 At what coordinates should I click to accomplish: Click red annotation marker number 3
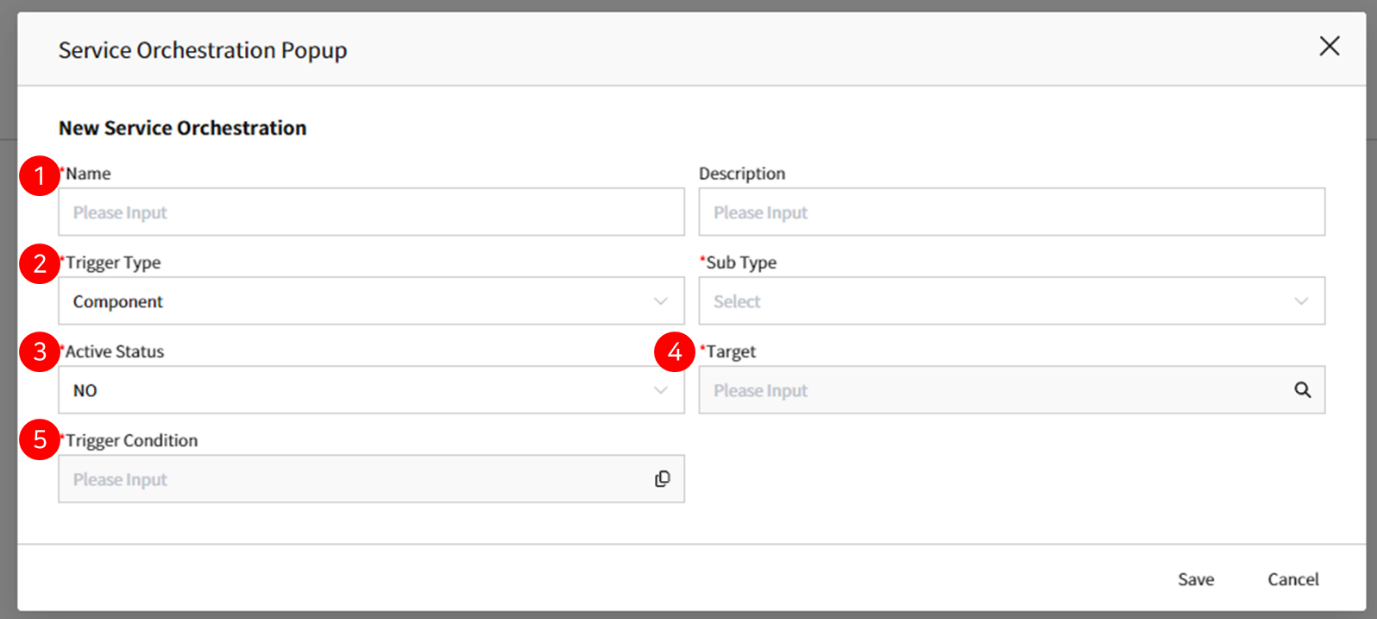pos(40,354)
